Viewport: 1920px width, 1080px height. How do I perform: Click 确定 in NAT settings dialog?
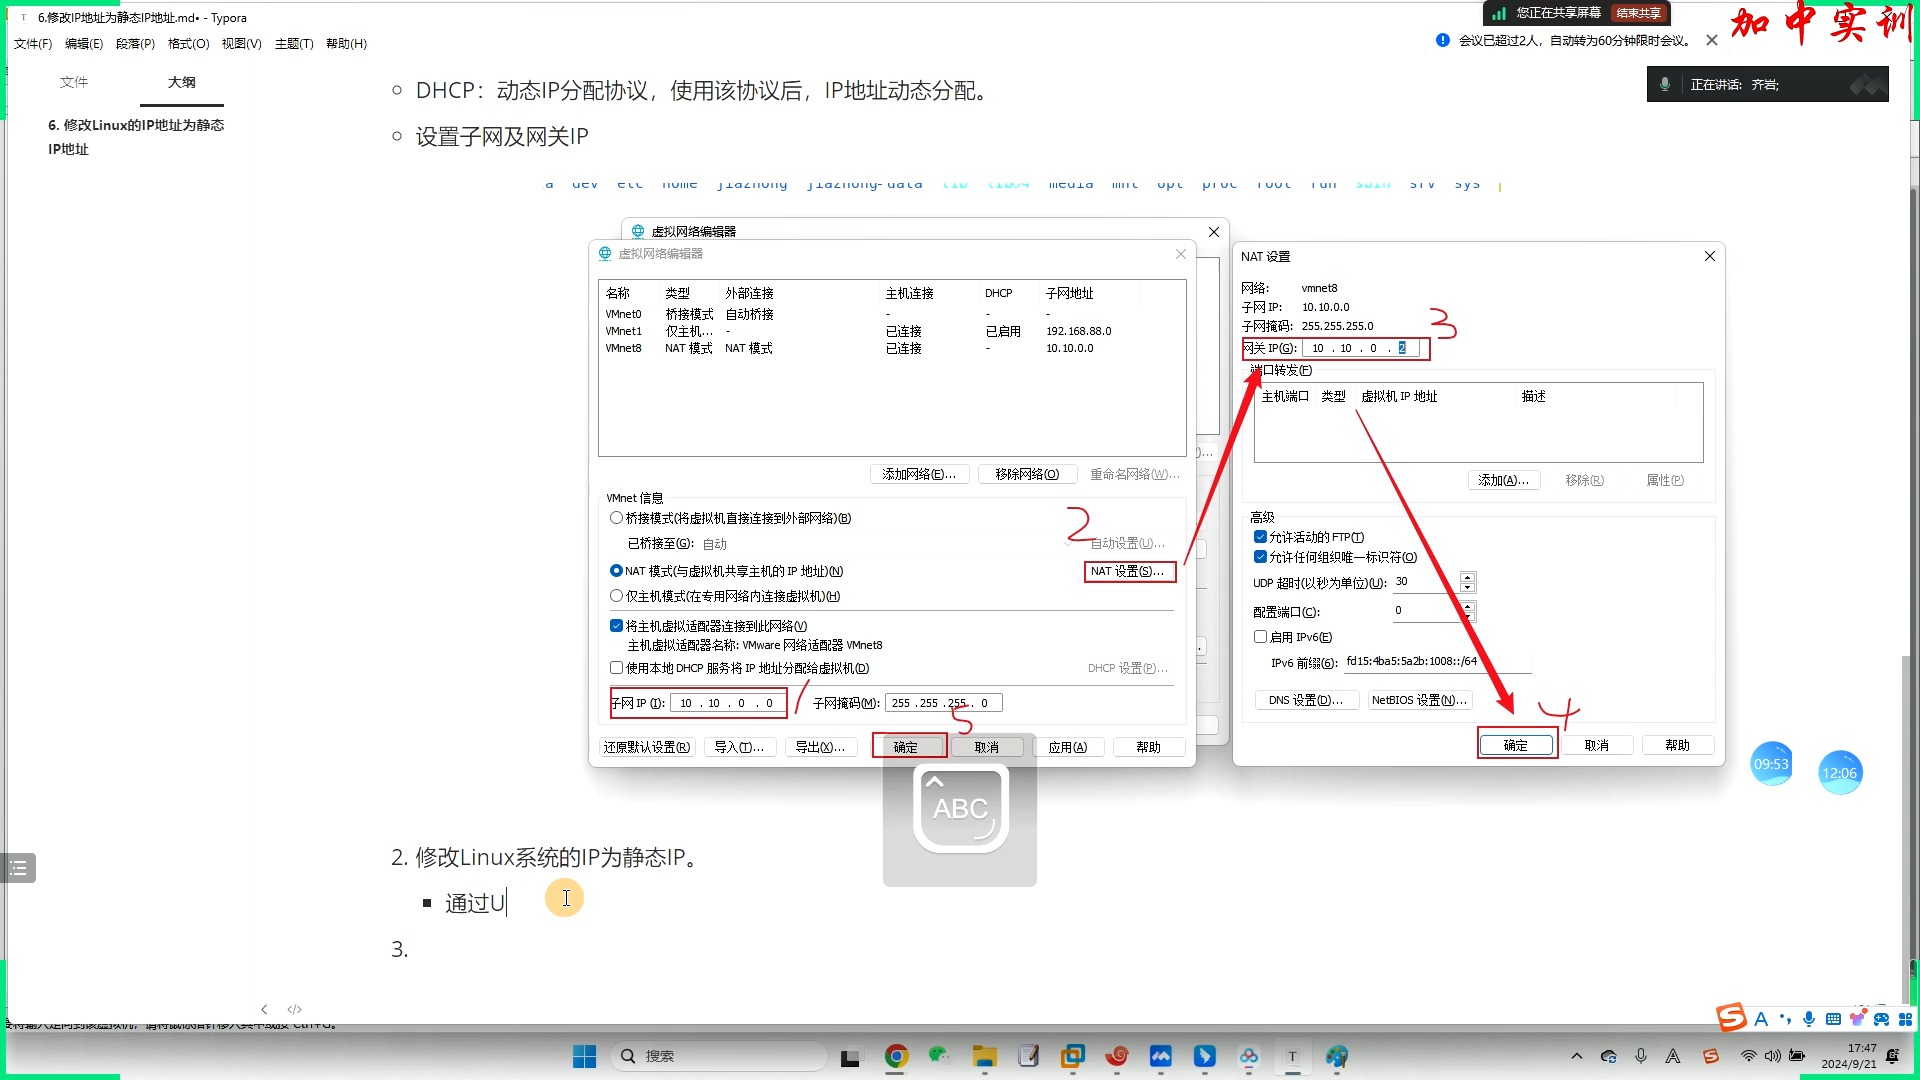pos(1516,745)
